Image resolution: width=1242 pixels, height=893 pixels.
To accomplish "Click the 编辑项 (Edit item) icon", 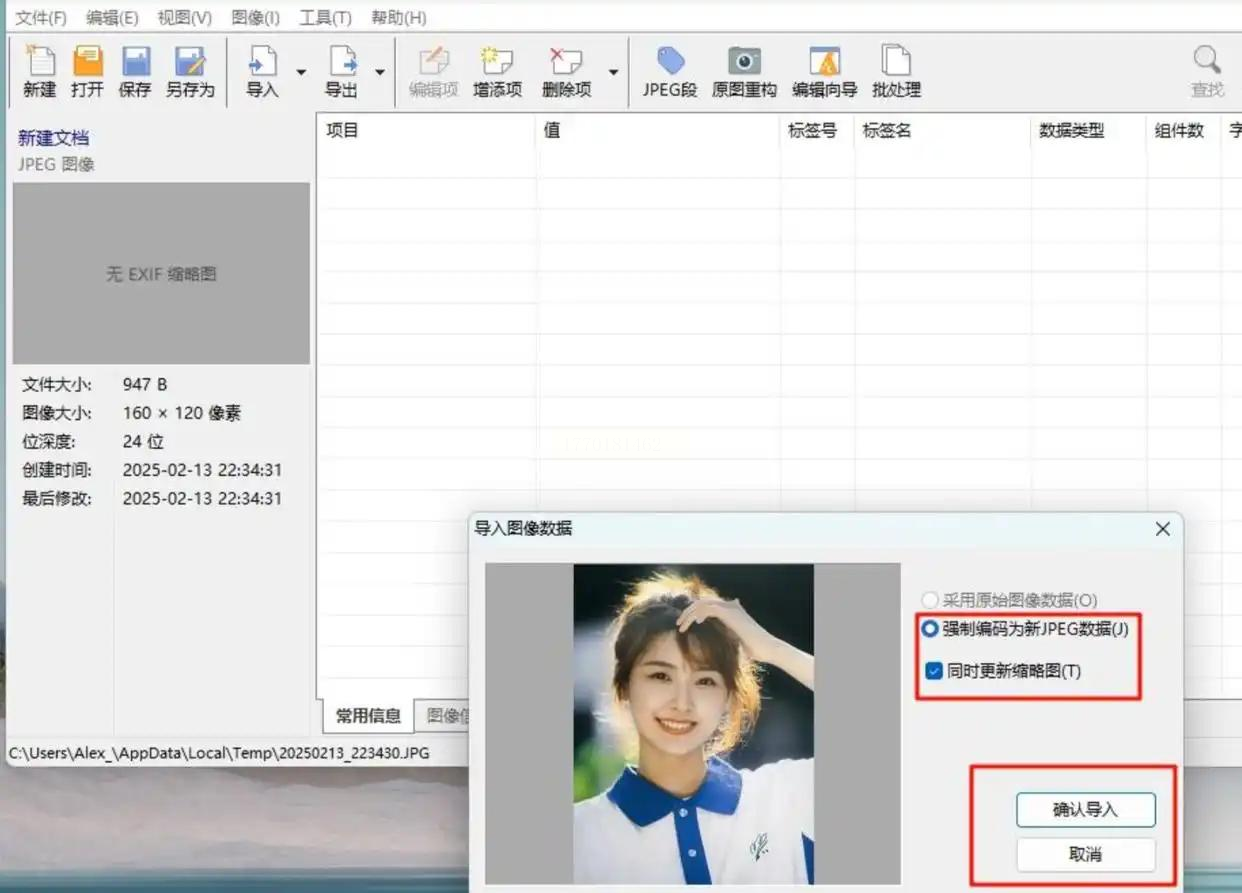I will [434, 62].
